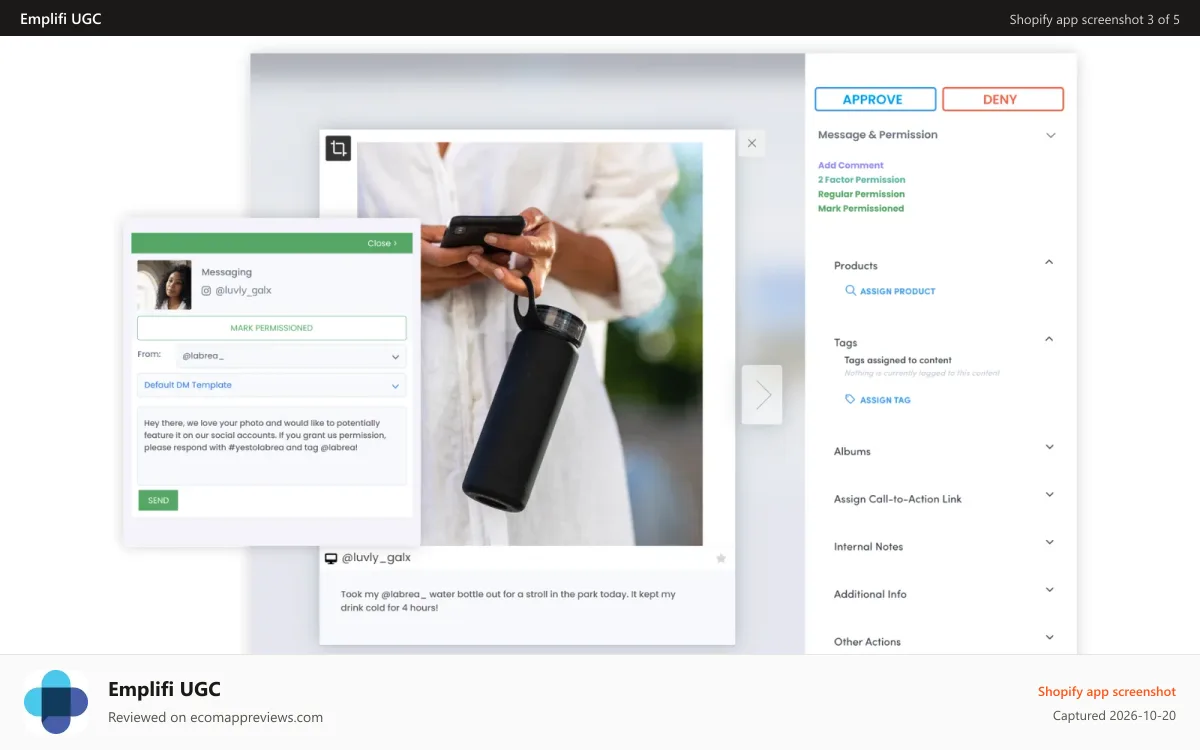Send the direct message
The image size is (1200, 750).
tap(158, 500)
